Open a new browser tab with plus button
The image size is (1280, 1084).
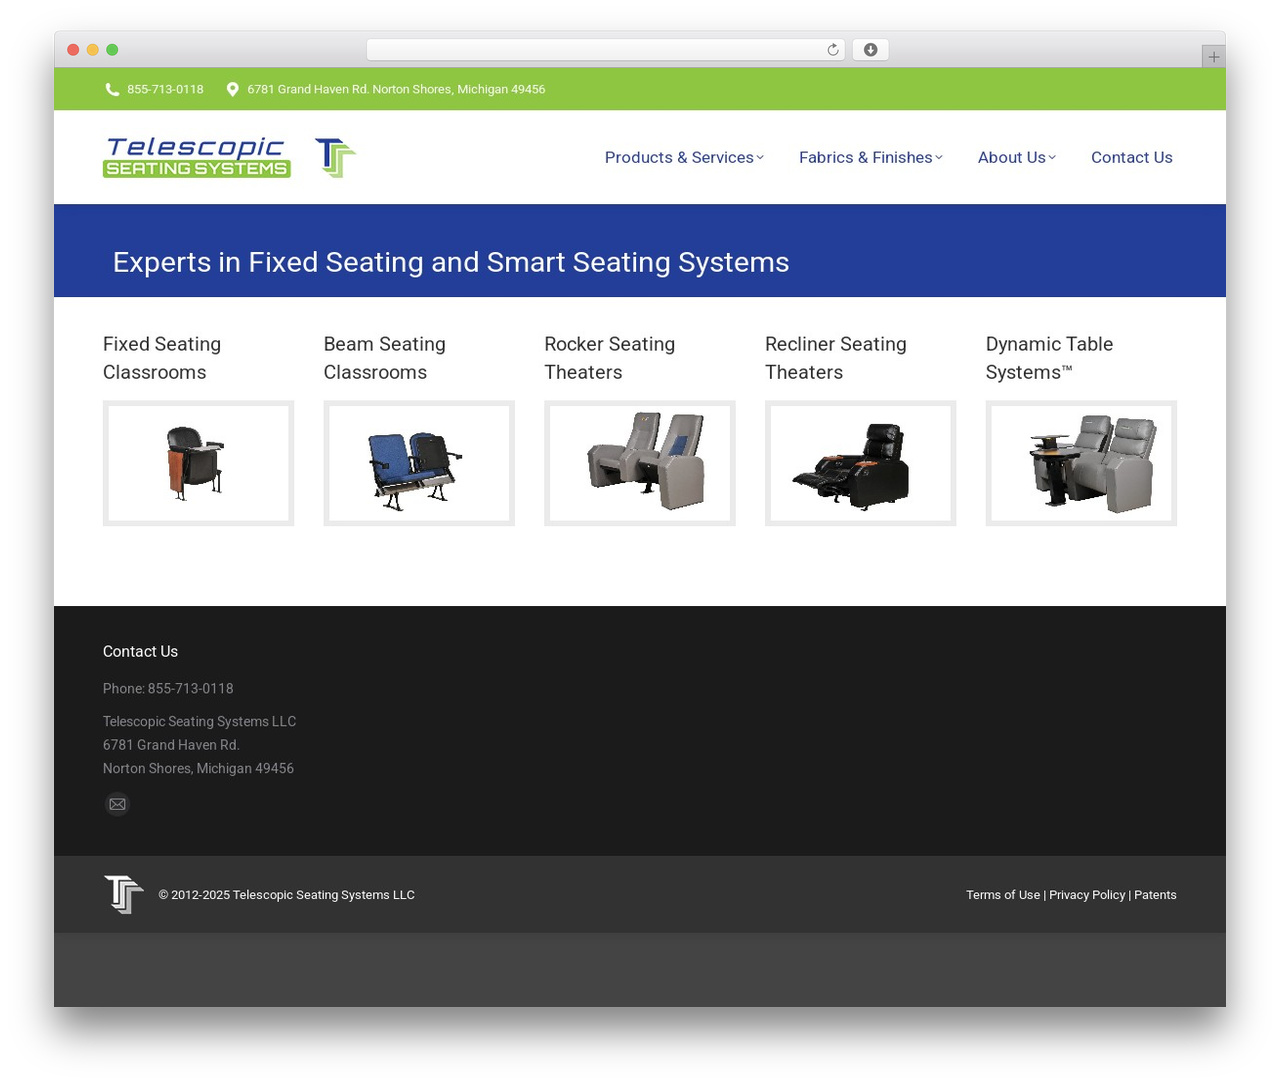pyautogui.click(x=1213, y=57)
